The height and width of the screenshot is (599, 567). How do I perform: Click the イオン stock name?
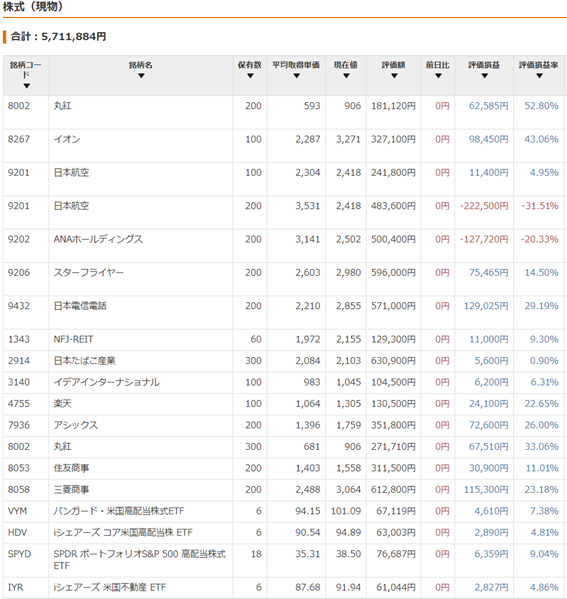(x=67, y=139)
